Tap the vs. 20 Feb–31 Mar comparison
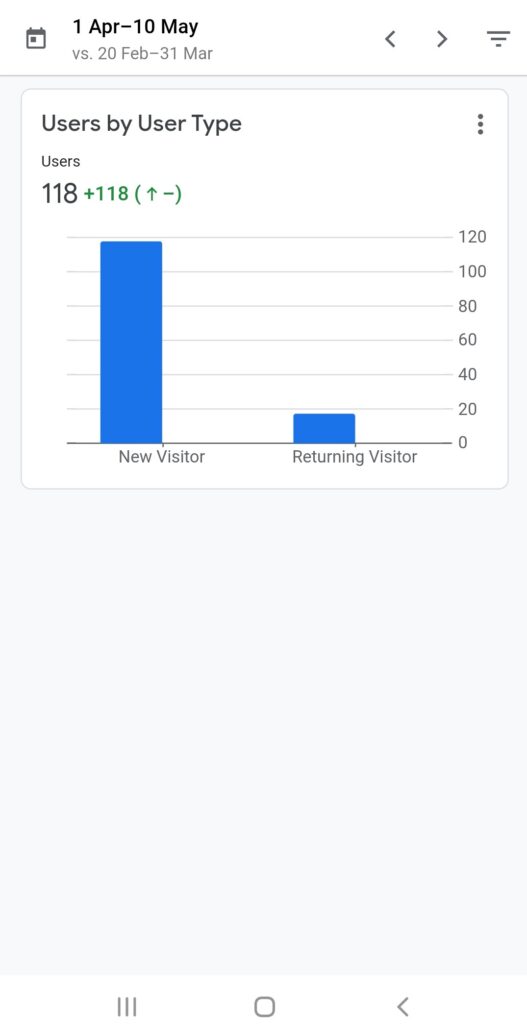 [x=142, y=54]
